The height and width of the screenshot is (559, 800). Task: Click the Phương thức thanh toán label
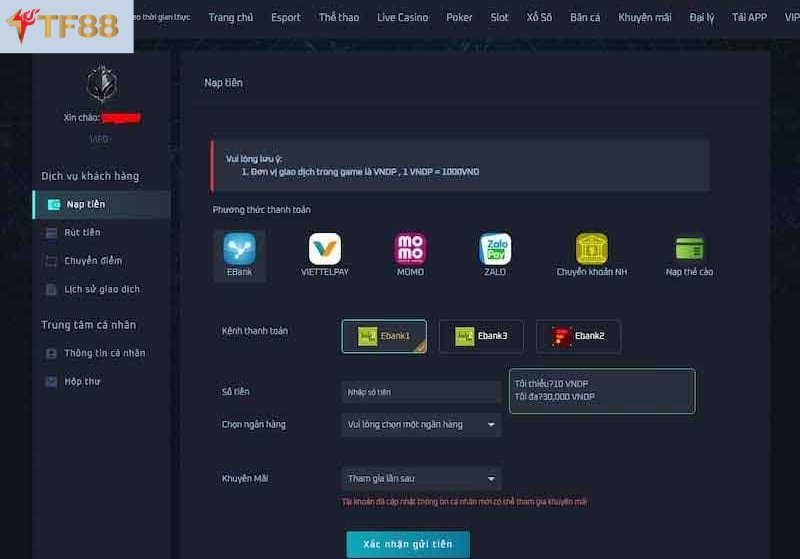pyautogui.click(x=262, y=210)
